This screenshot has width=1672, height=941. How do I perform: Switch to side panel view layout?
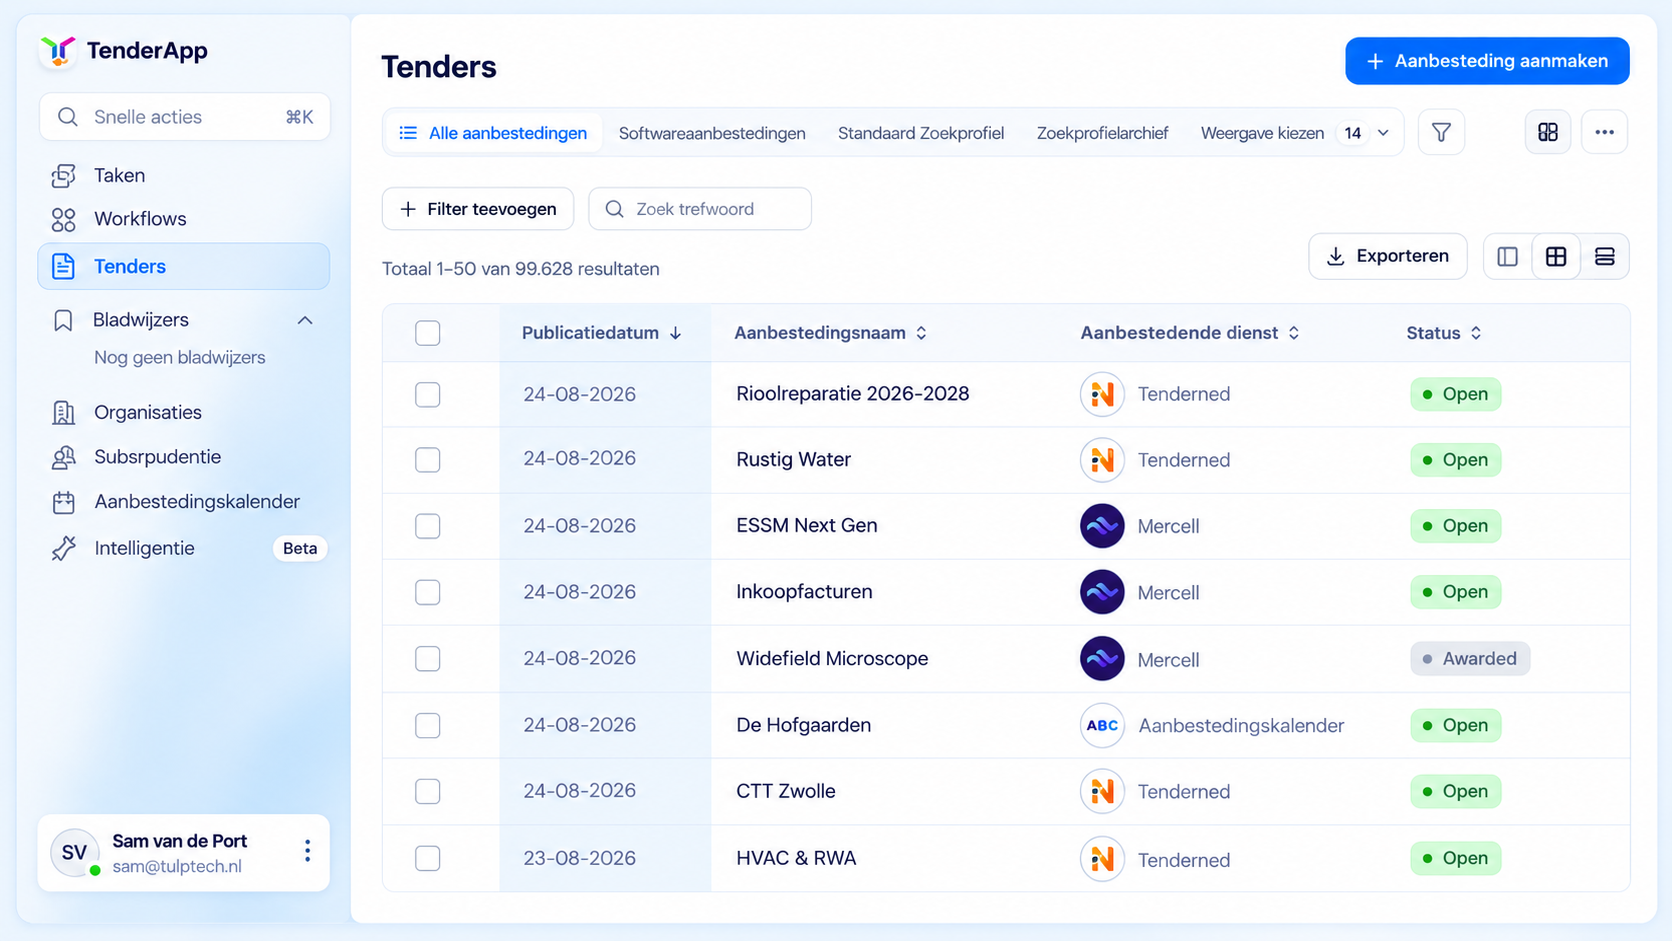point(1508,257)
